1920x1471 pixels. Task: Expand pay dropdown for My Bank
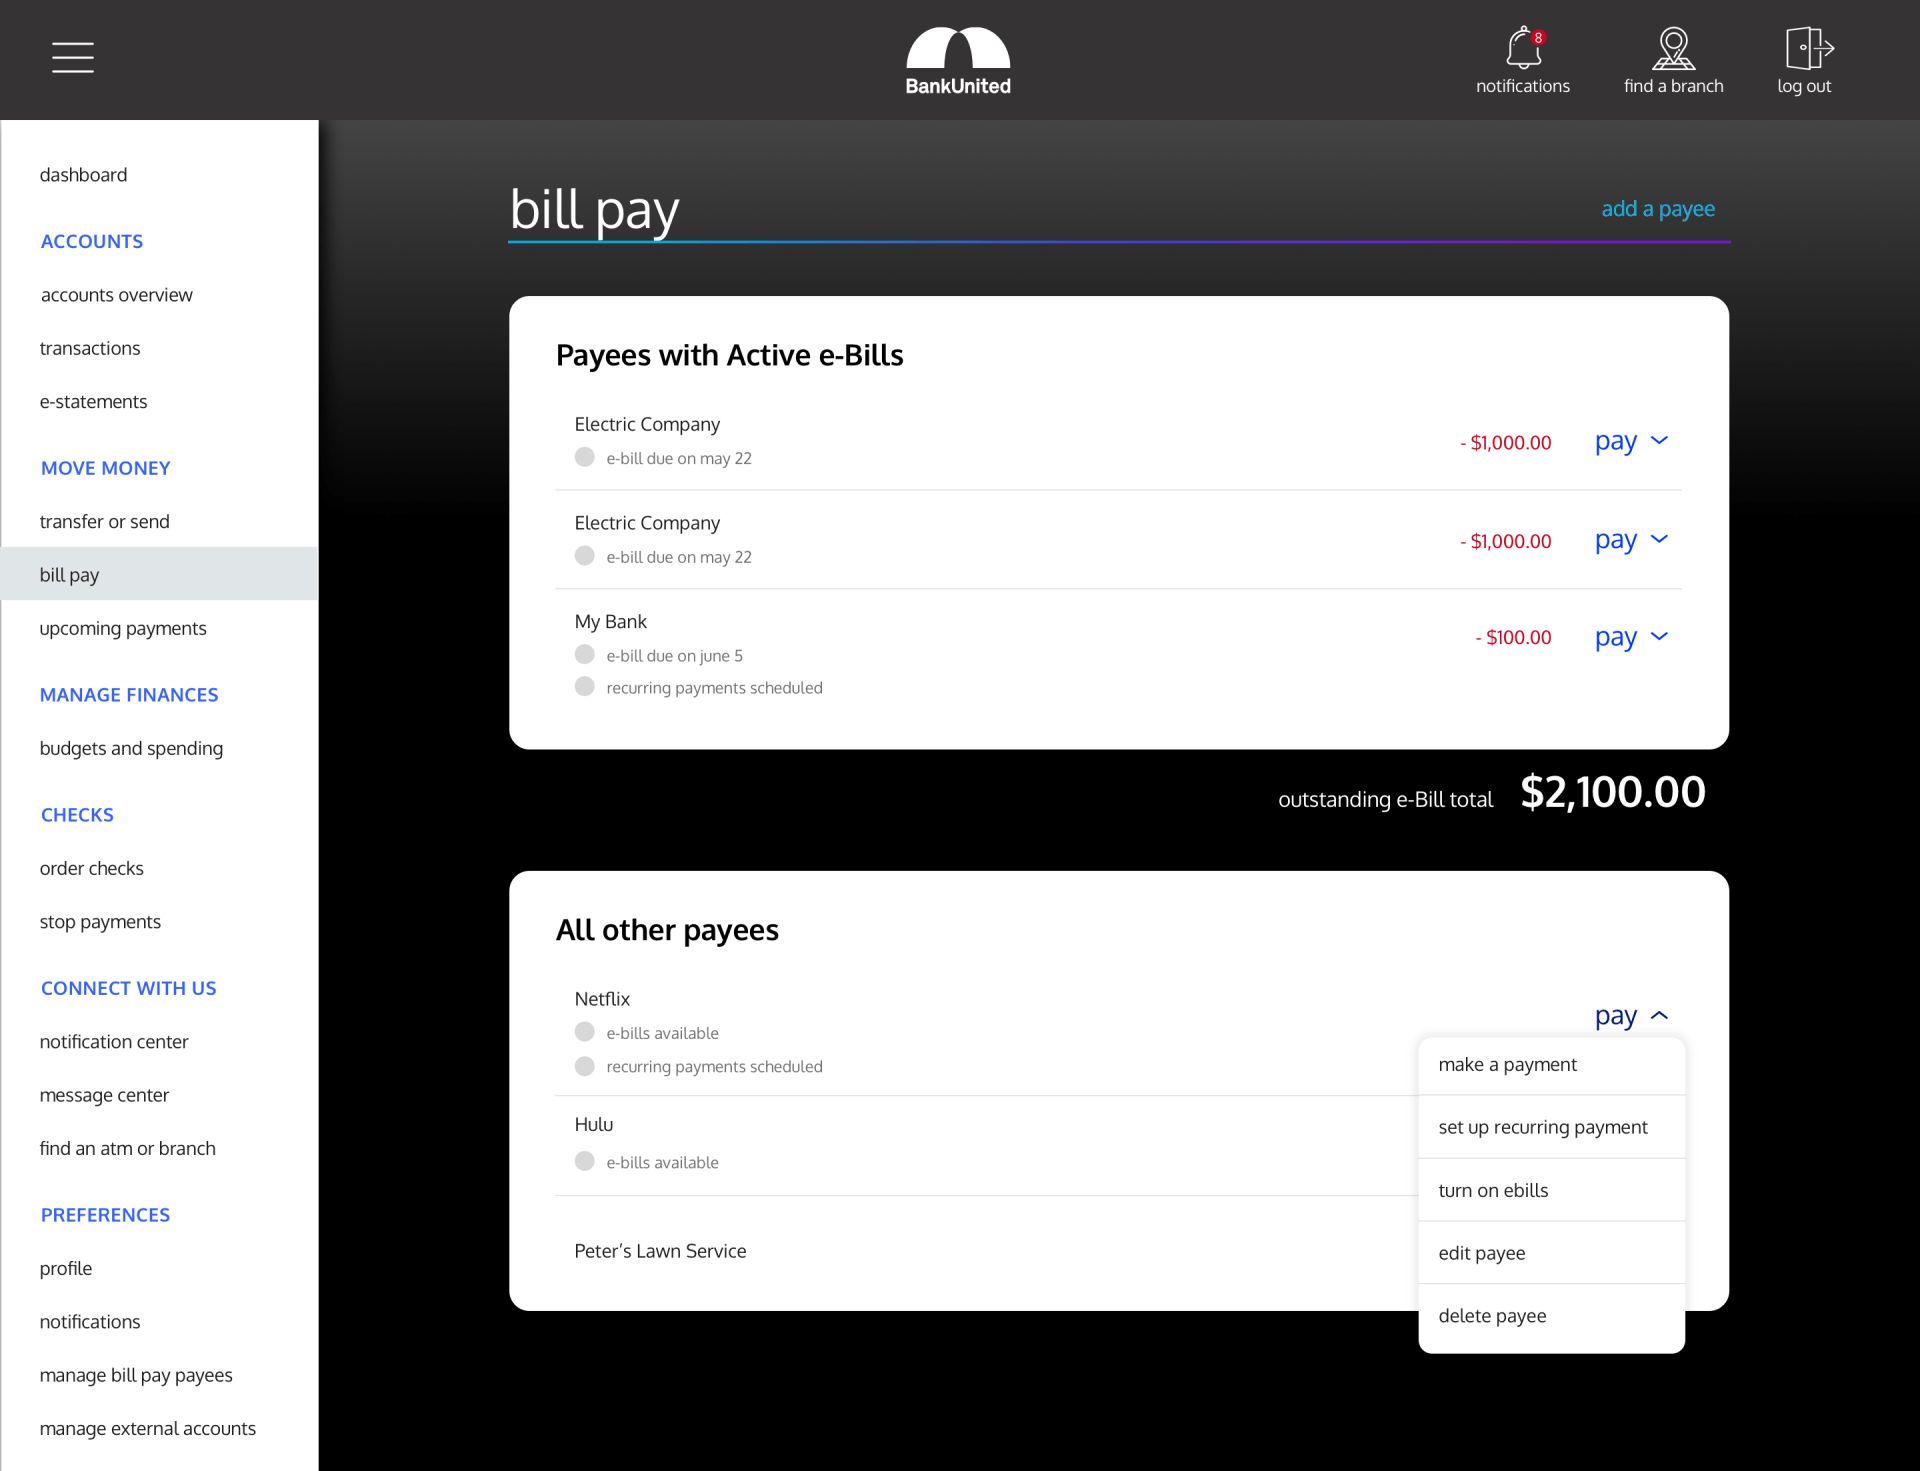1631,637
